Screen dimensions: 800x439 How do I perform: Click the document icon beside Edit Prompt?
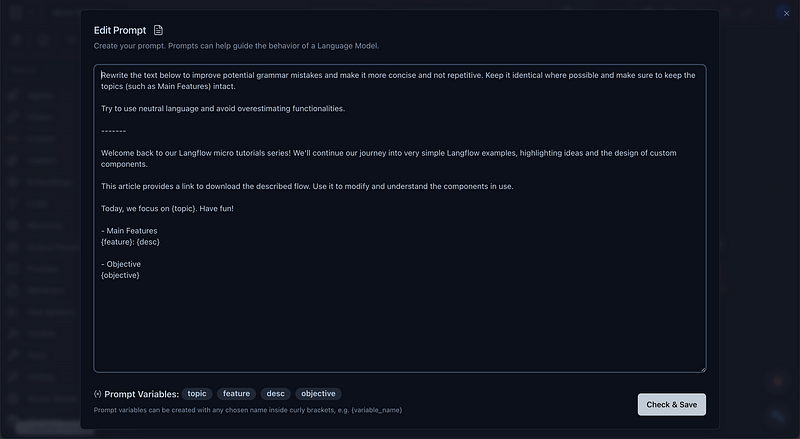(158, 30)
